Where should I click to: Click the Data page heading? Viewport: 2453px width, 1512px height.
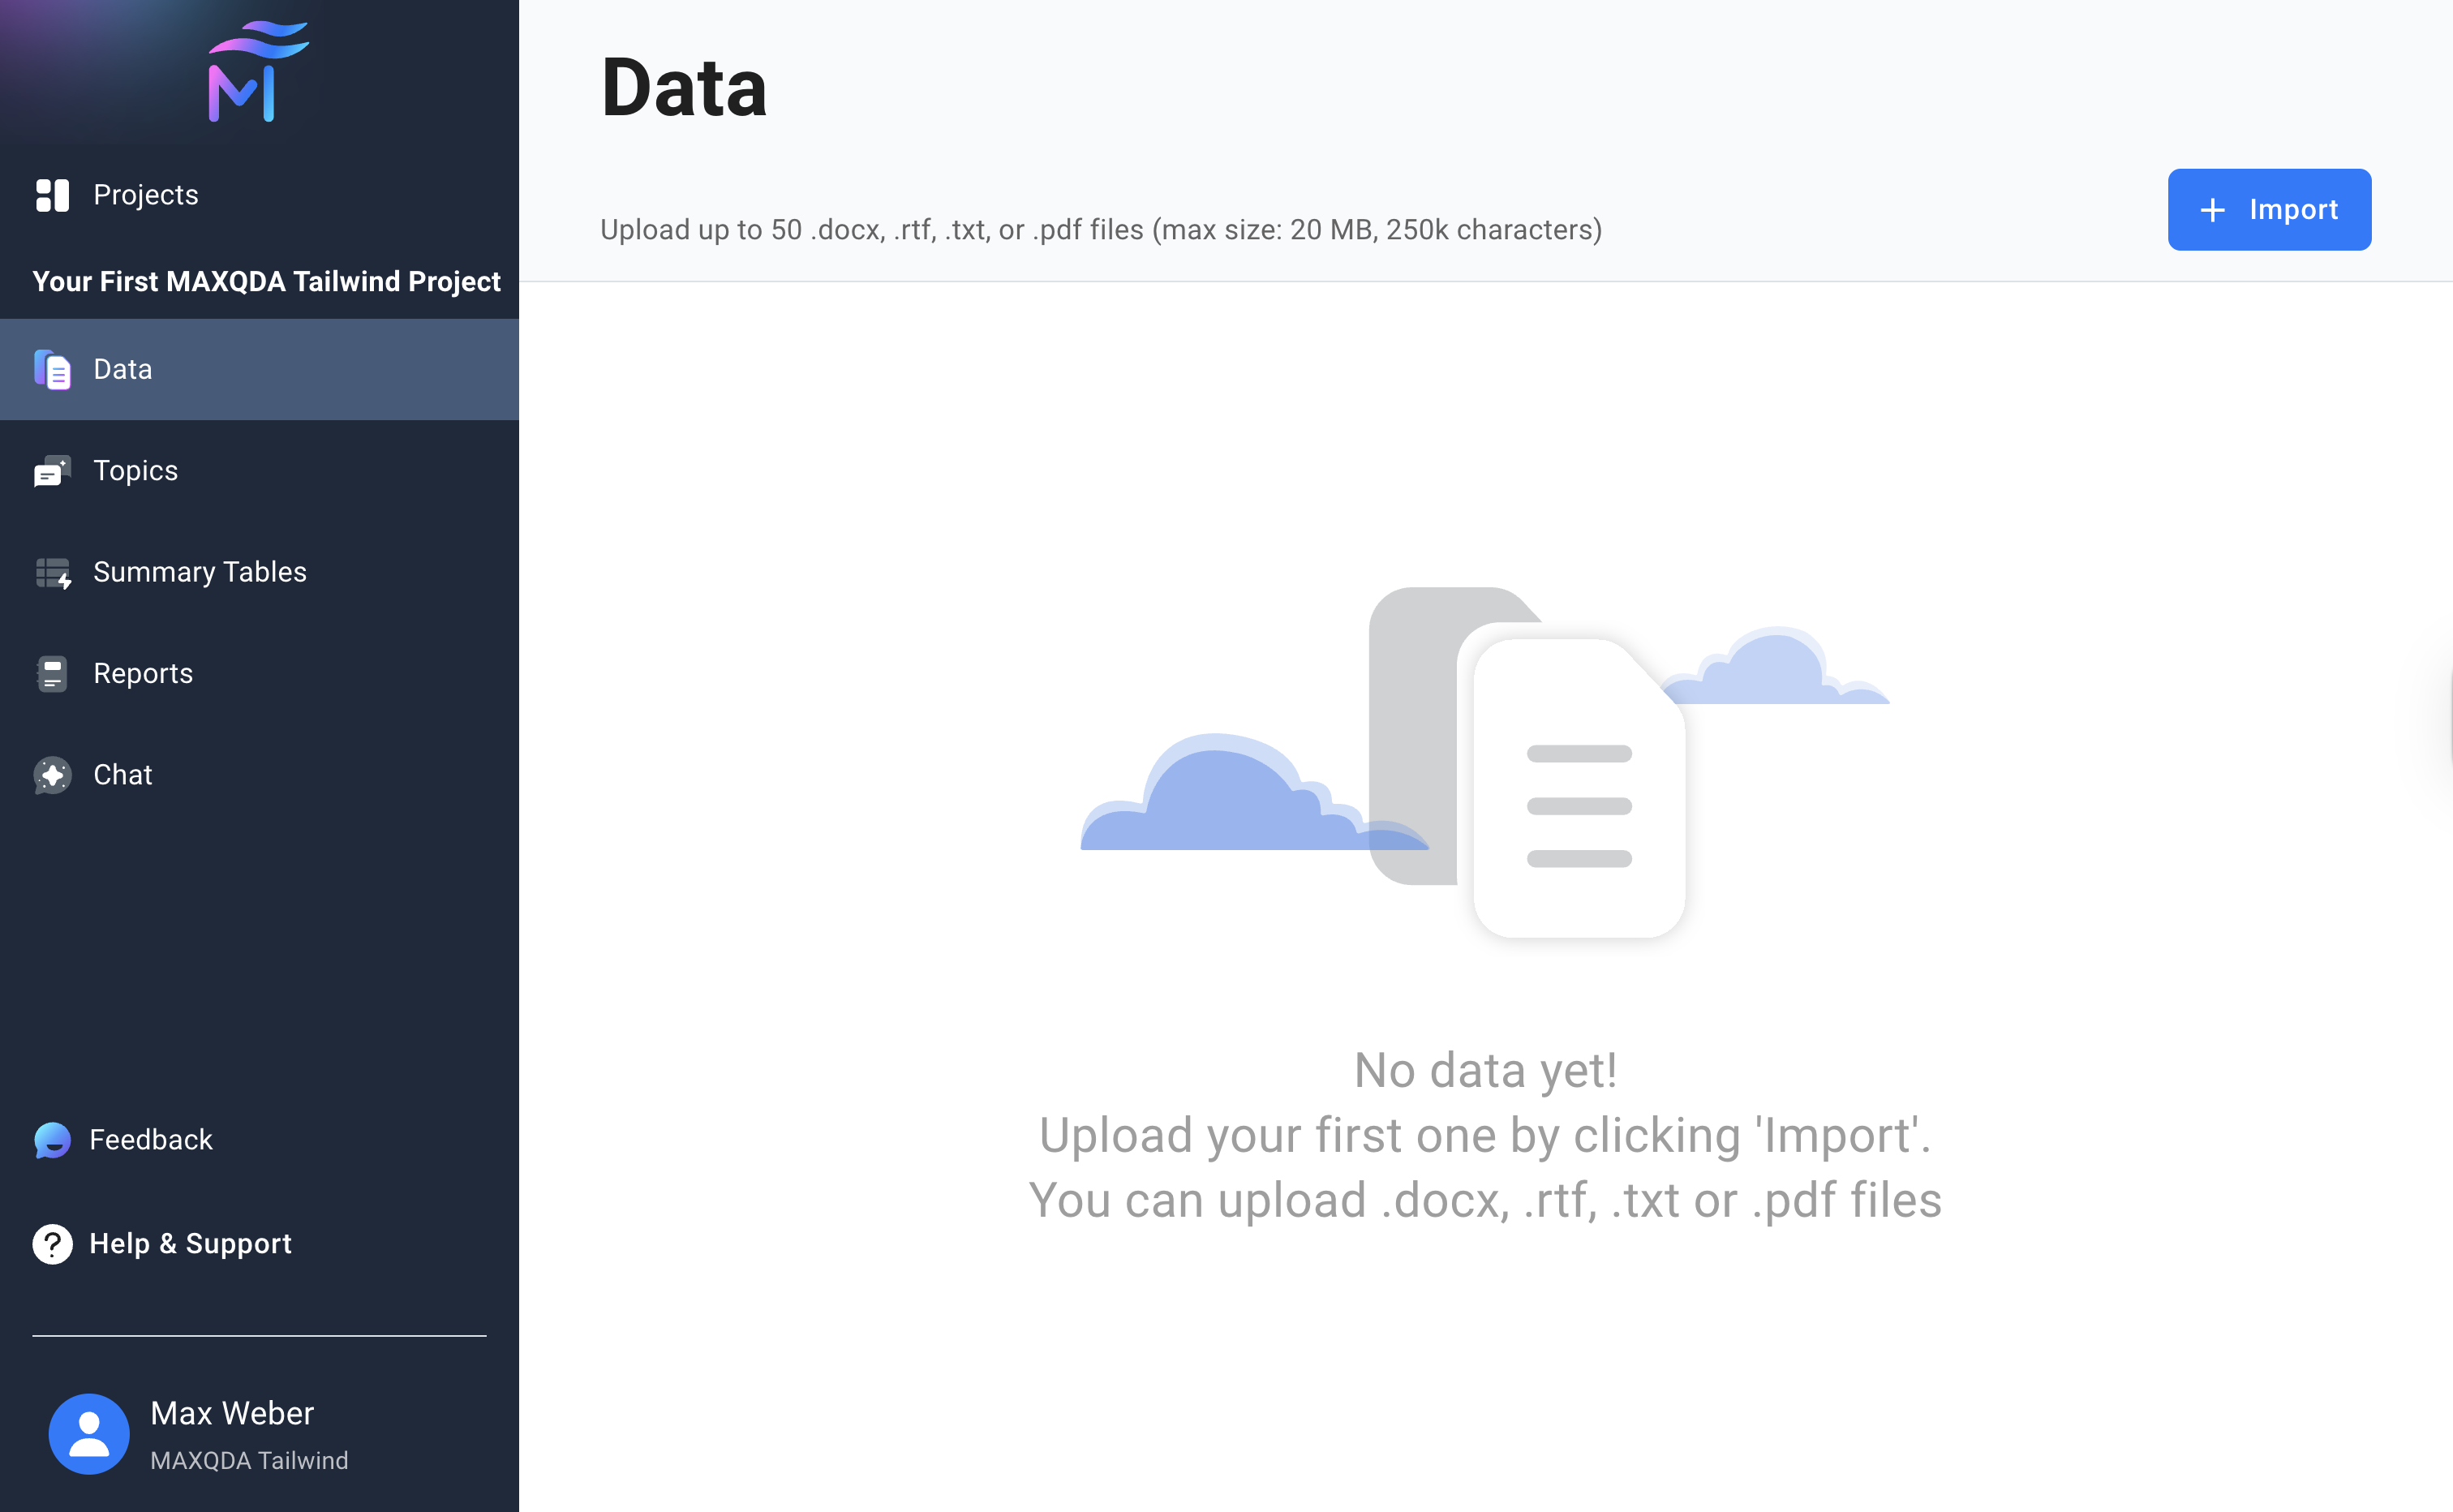click(x=685, y=88)
